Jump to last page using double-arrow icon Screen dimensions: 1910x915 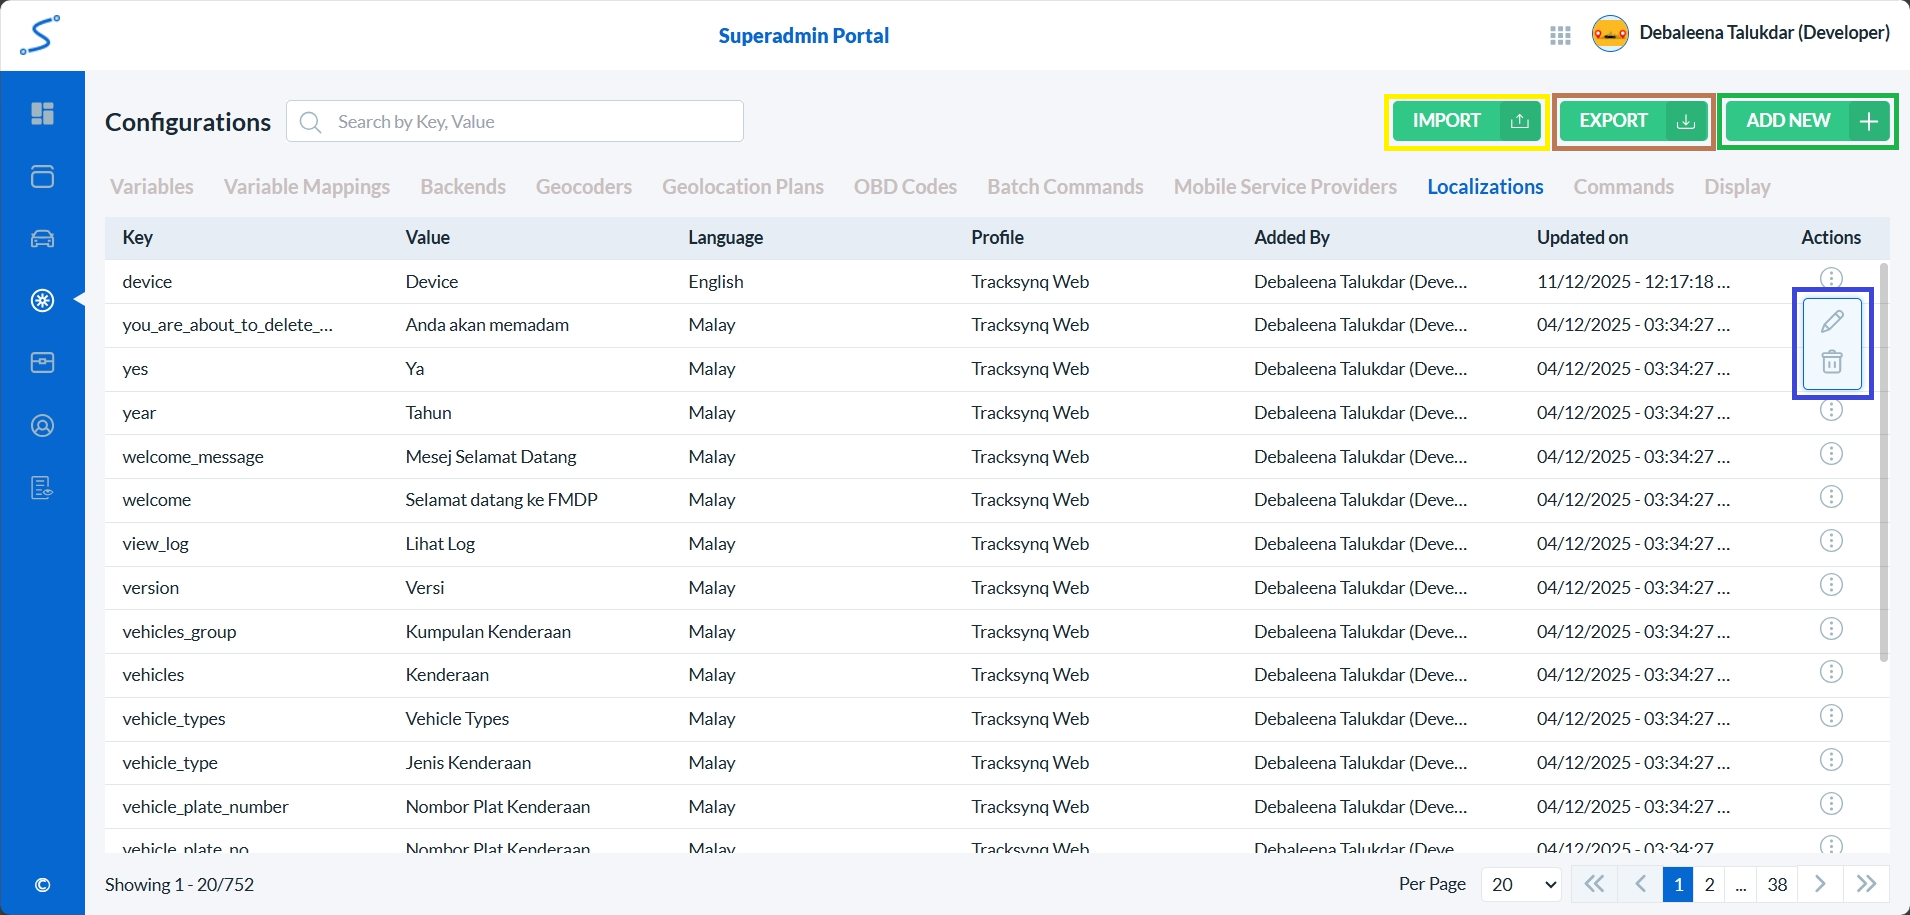tap(1866, 884)
